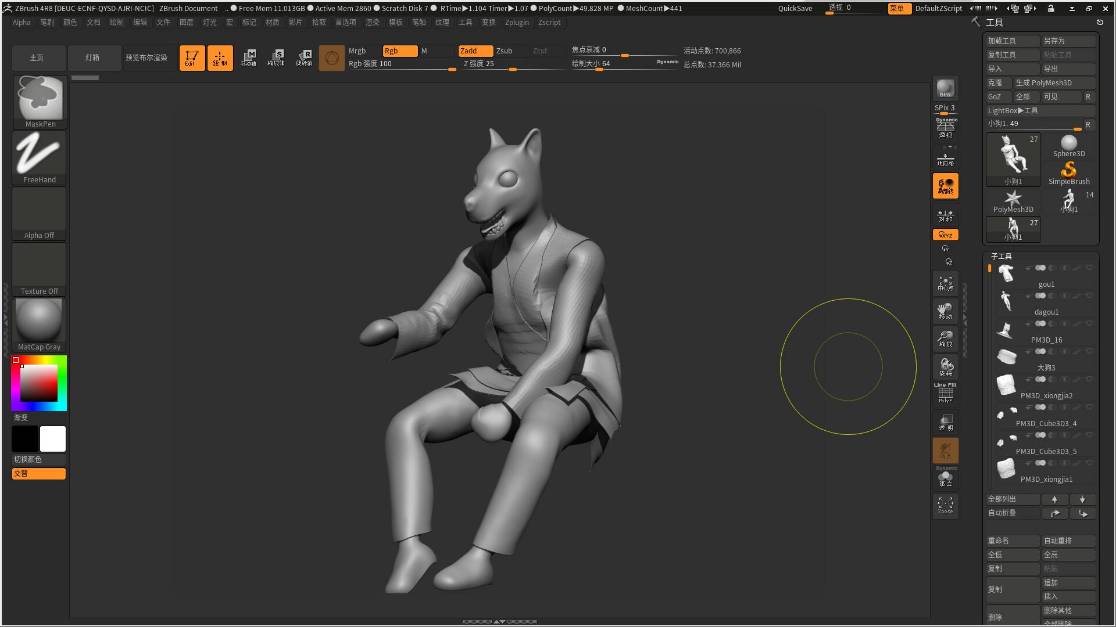
Task: Toggle Zadd sculpt mode
Action: pos(475,51)
